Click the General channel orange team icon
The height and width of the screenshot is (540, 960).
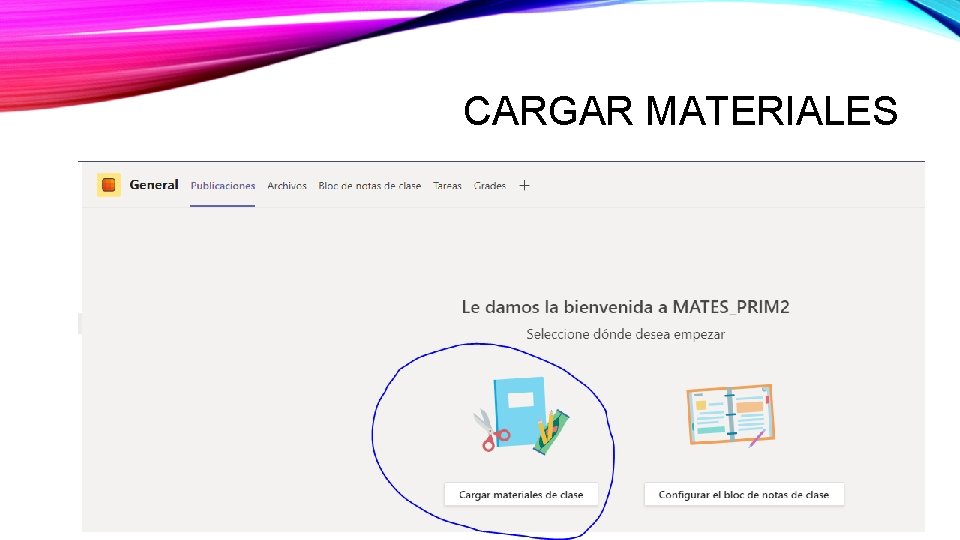[x=109, y=185]
